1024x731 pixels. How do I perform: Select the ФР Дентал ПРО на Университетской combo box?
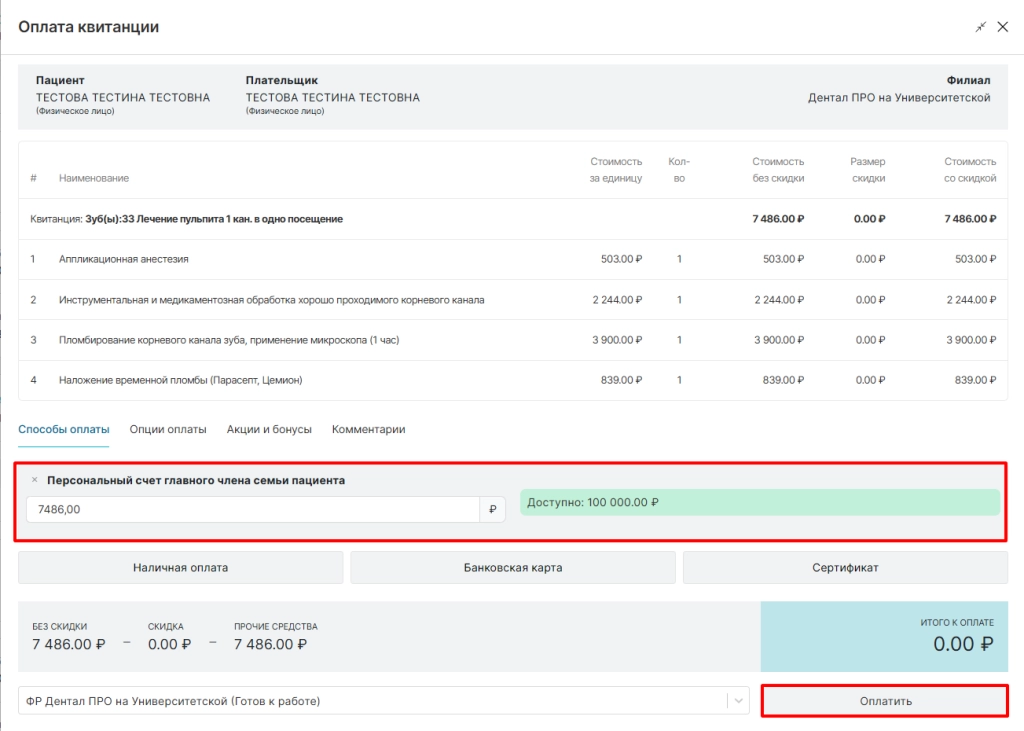(x=383, y=701)
